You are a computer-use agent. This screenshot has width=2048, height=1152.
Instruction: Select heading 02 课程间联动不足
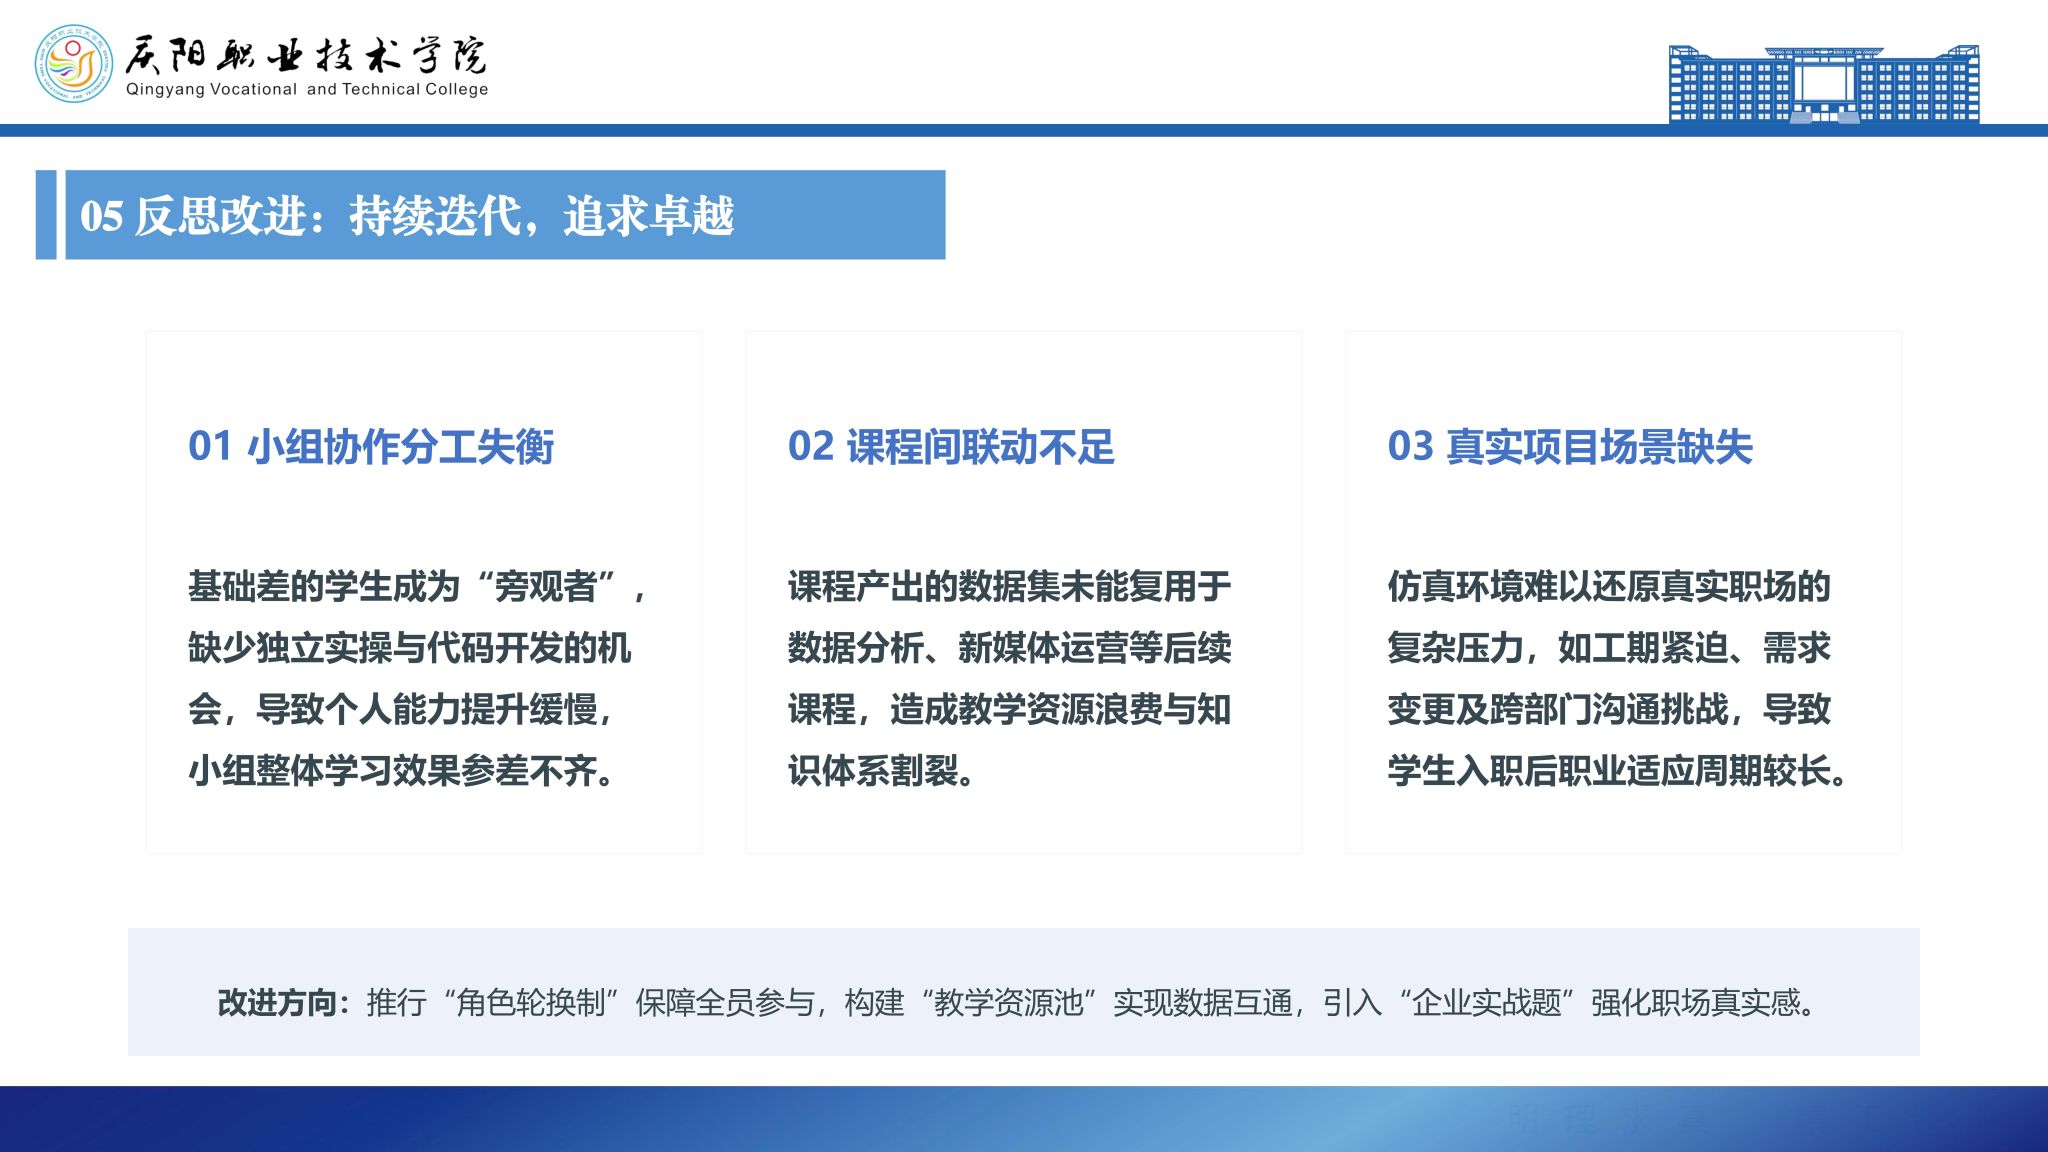pos(951,446)
